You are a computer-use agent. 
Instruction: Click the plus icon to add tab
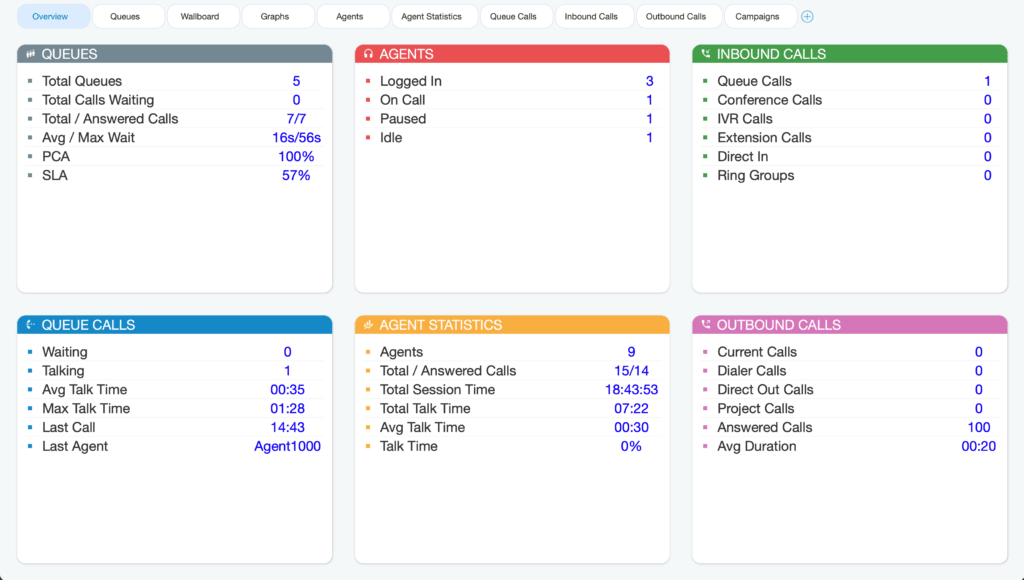[807, 16]
